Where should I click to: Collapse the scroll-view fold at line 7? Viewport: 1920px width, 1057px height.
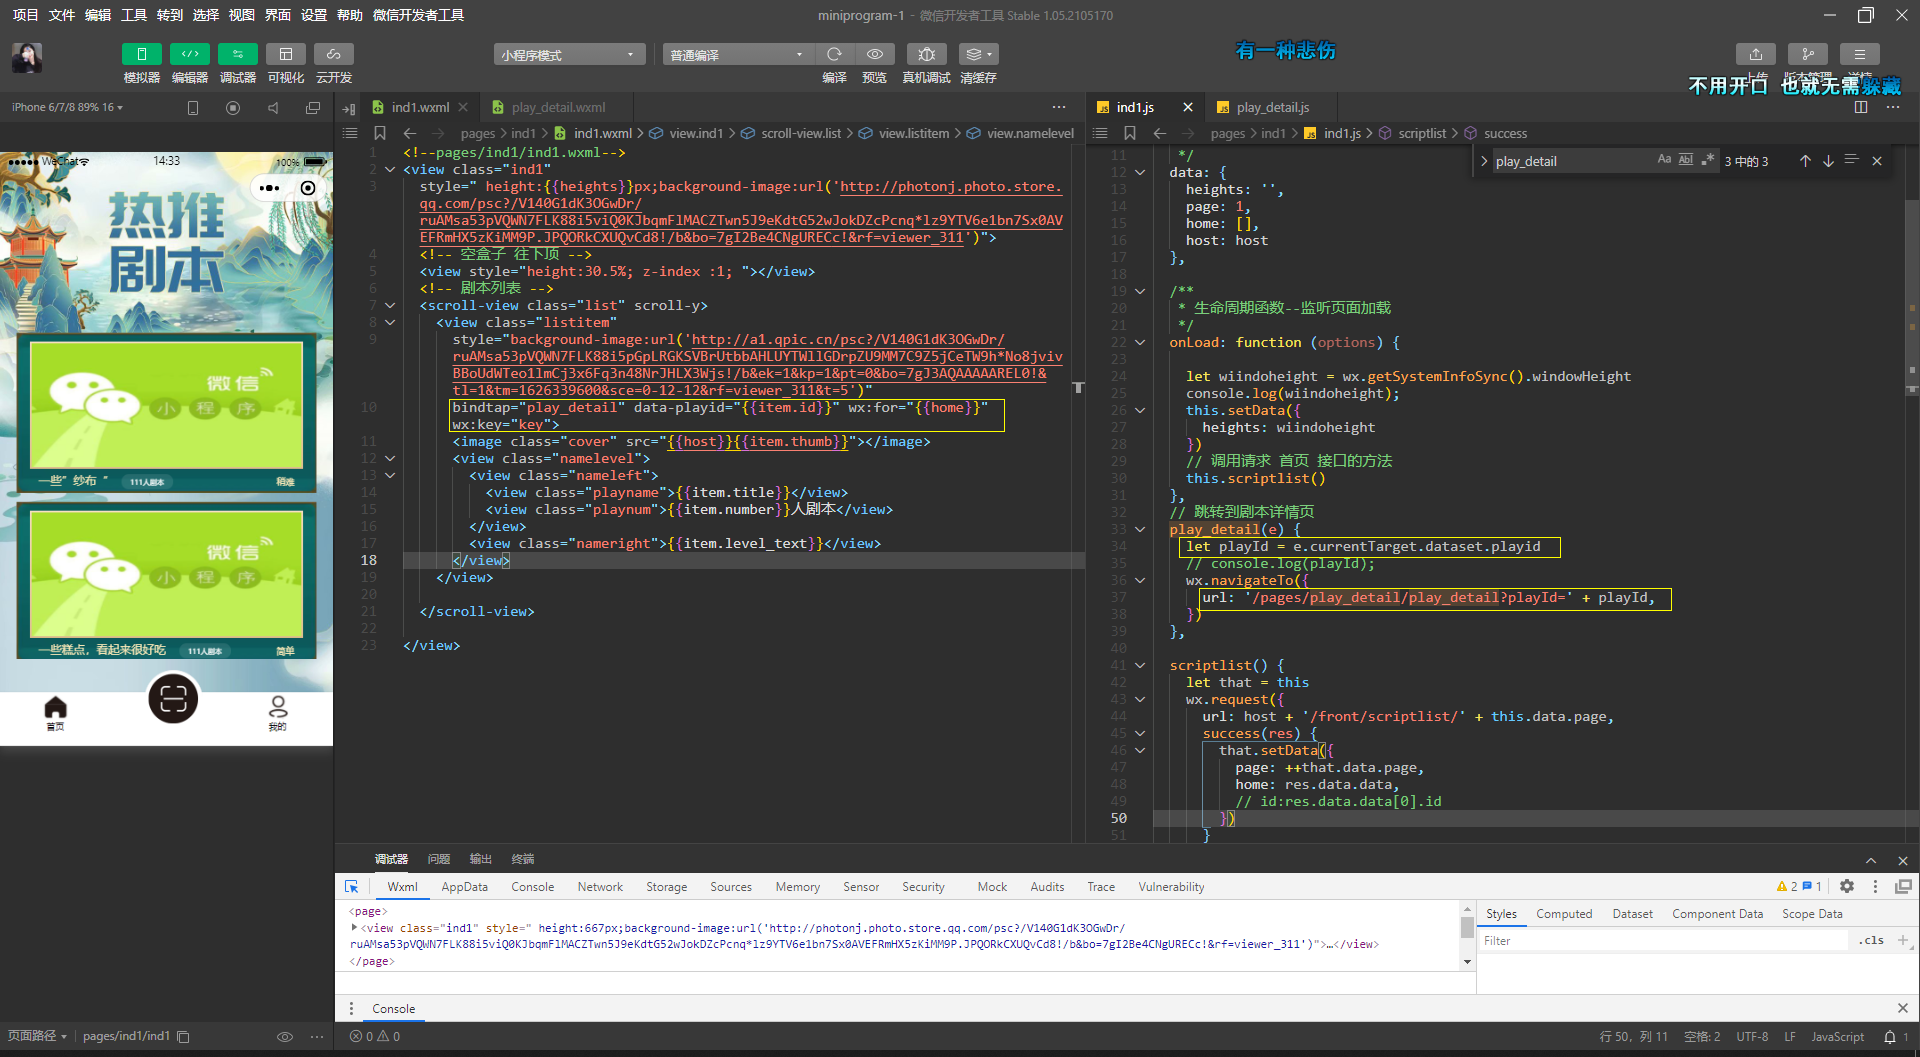pos(390,305)
